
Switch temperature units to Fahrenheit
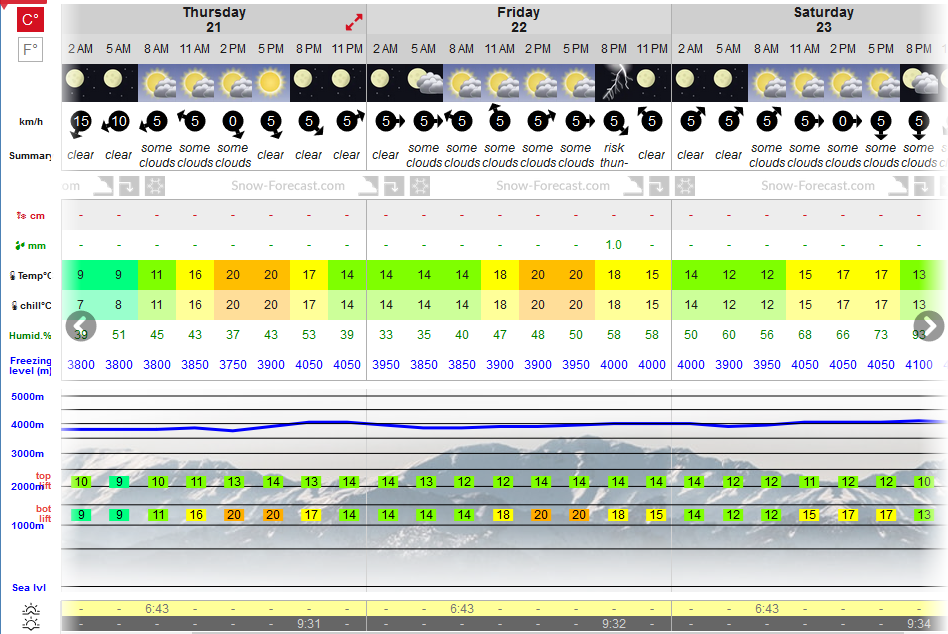coord(30,49)
